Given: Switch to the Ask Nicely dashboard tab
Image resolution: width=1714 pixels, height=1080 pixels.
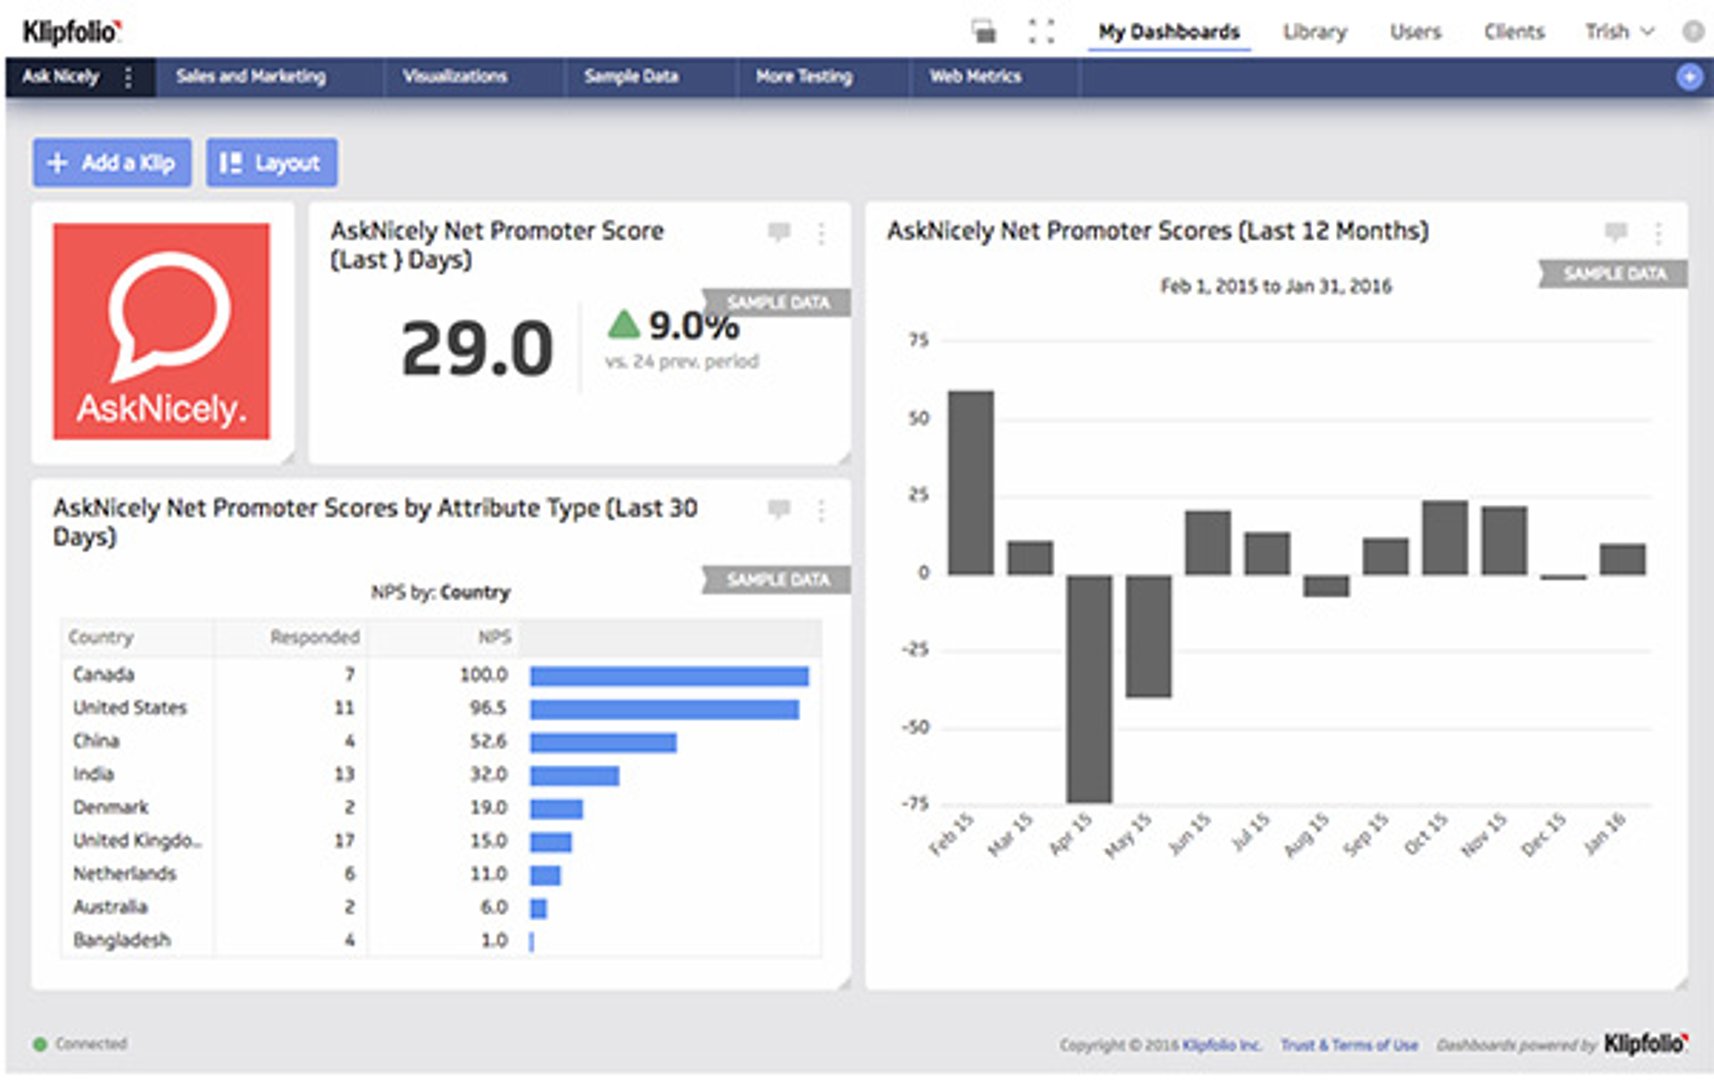Looking at the screenshot, I should click(x=61, y=76).
